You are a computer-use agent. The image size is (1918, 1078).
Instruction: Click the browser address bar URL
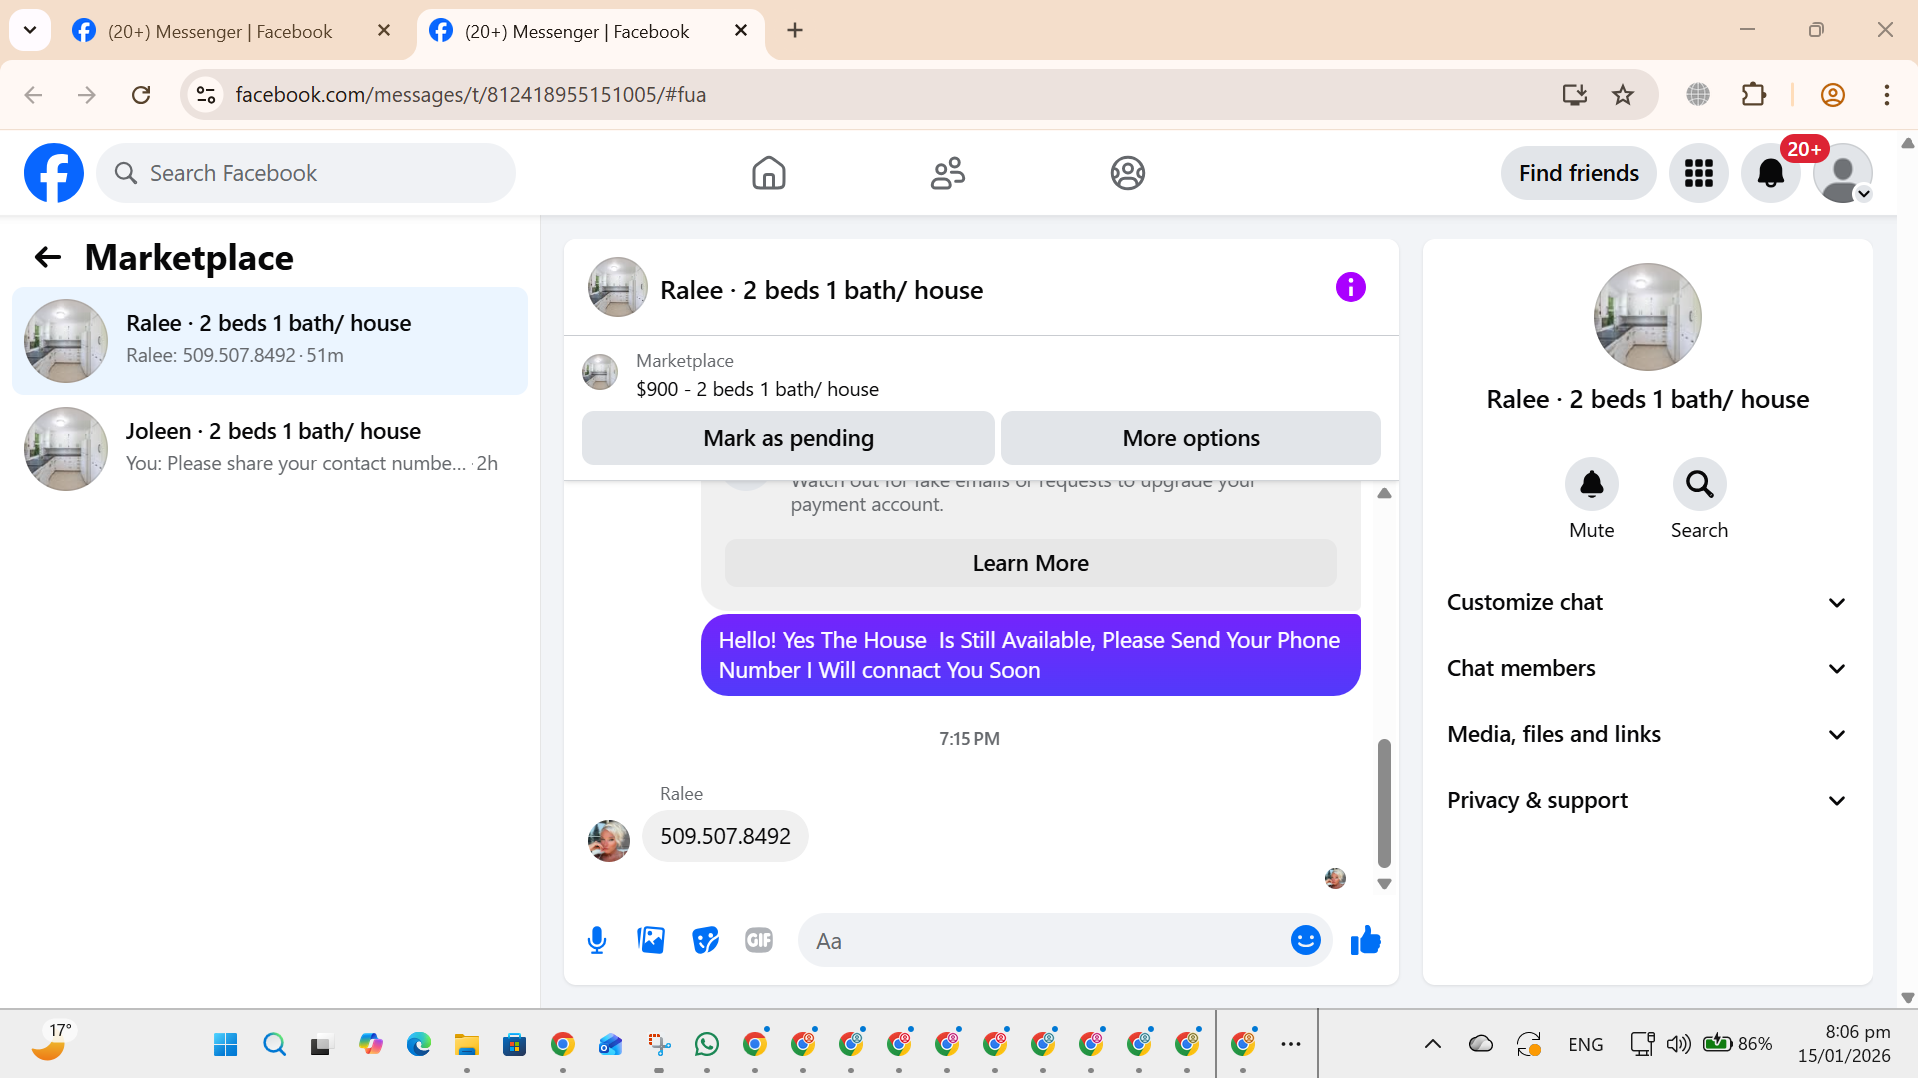470,94
